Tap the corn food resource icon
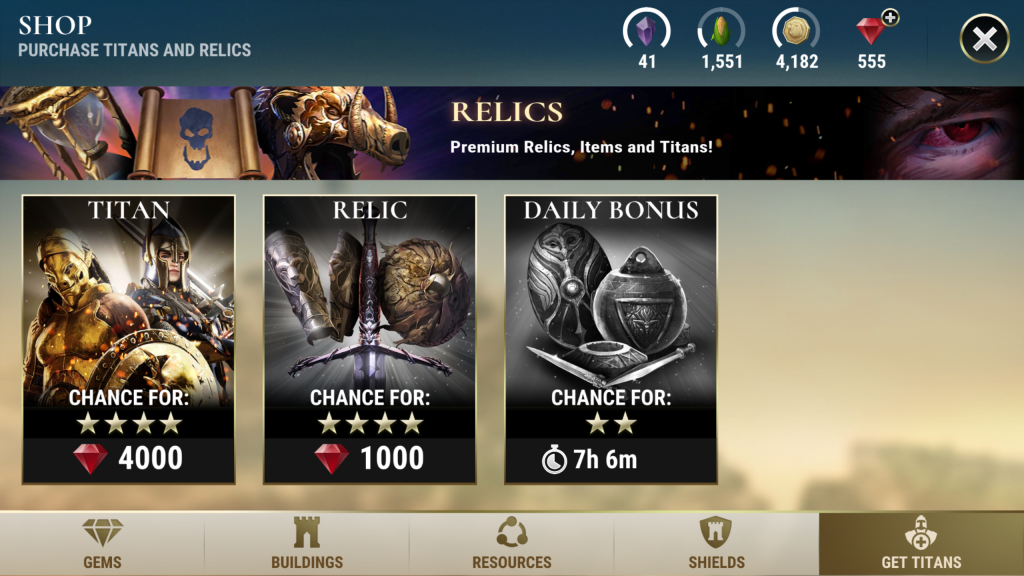The height and width of the screenshot is (576, 1024). click(721, 29)
